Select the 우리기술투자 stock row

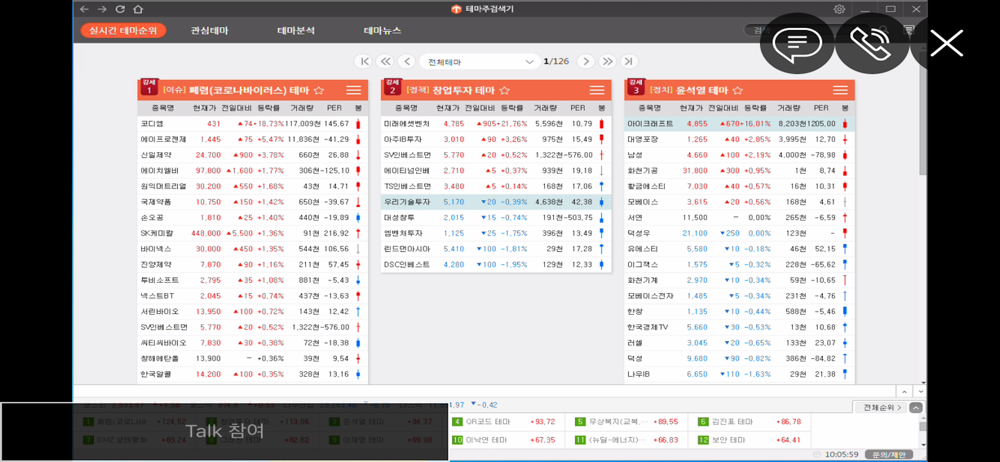[496, 202]
